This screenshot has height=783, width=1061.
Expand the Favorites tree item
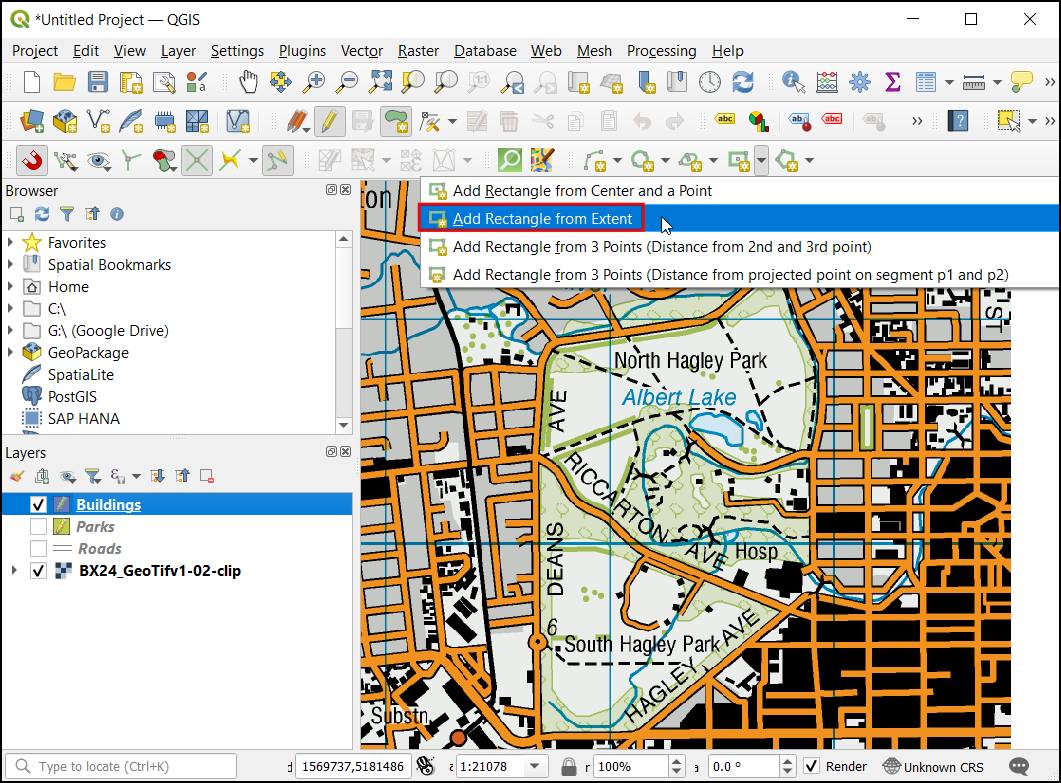point(11,243)
